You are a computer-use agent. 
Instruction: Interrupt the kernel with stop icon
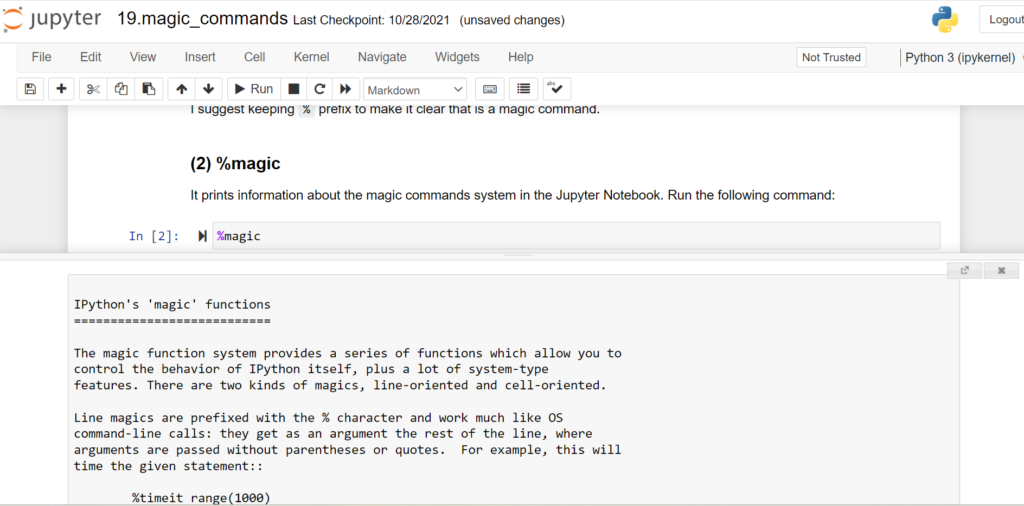pos(294,89)
